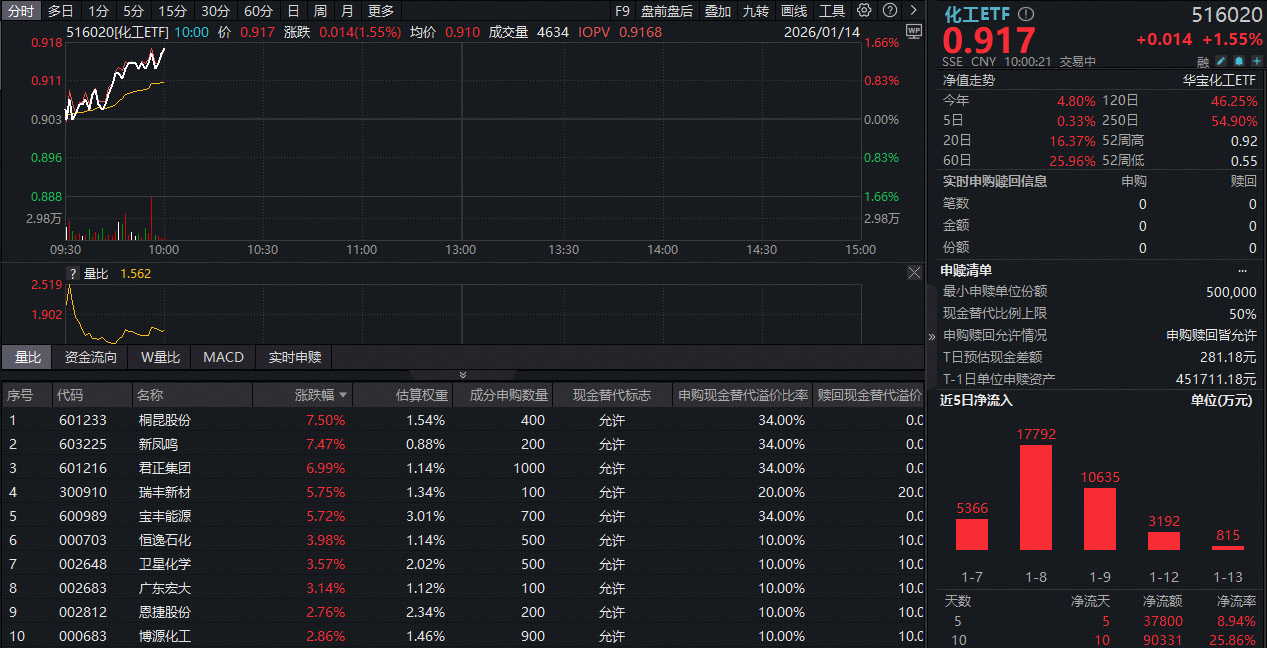Add 化工ETF via the plus icon

click(x=1256, y=61)
